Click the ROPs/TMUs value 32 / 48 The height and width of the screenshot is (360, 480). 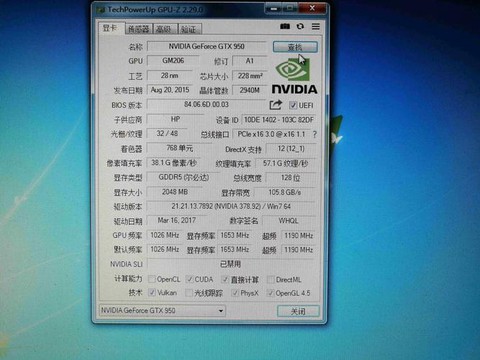(x=167, y=134)
